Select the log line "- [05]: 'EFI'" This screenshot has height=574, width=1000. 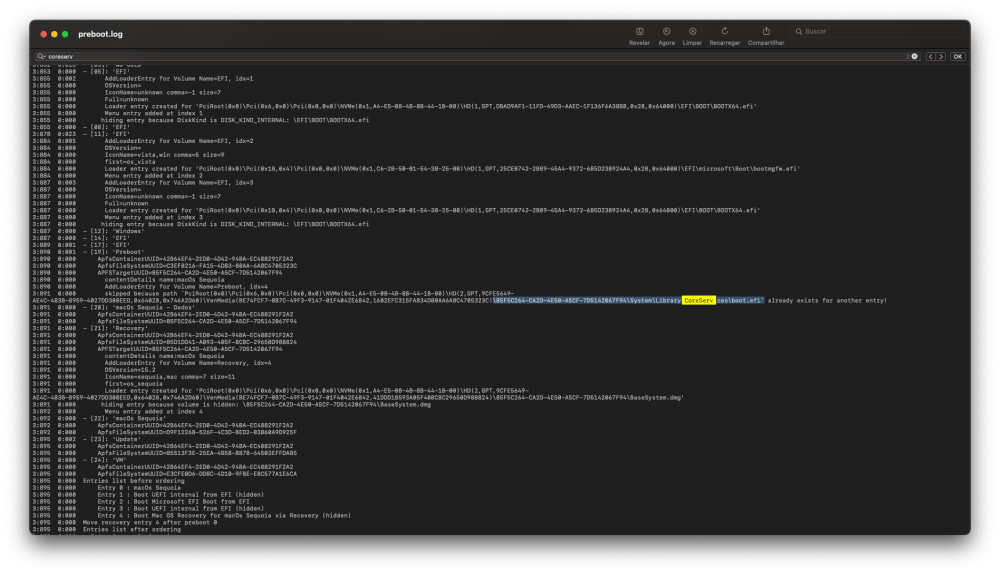106,71
